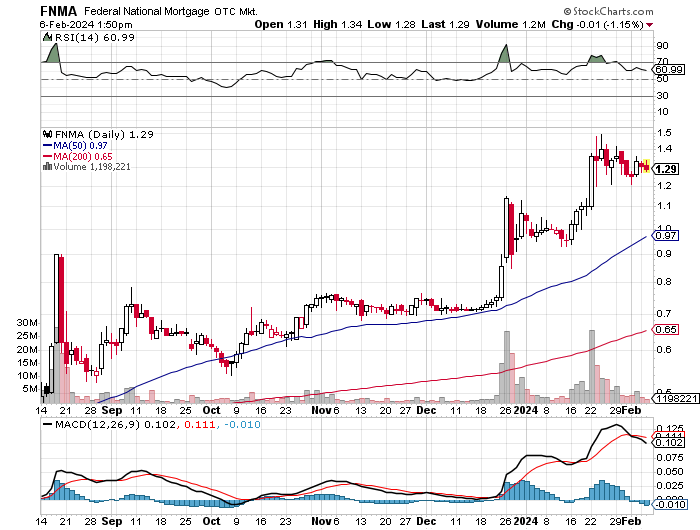Click the '6-Feb-2024 1:50pm' timestamp
The height and width of the screenshot is (530, 700).
86,25
